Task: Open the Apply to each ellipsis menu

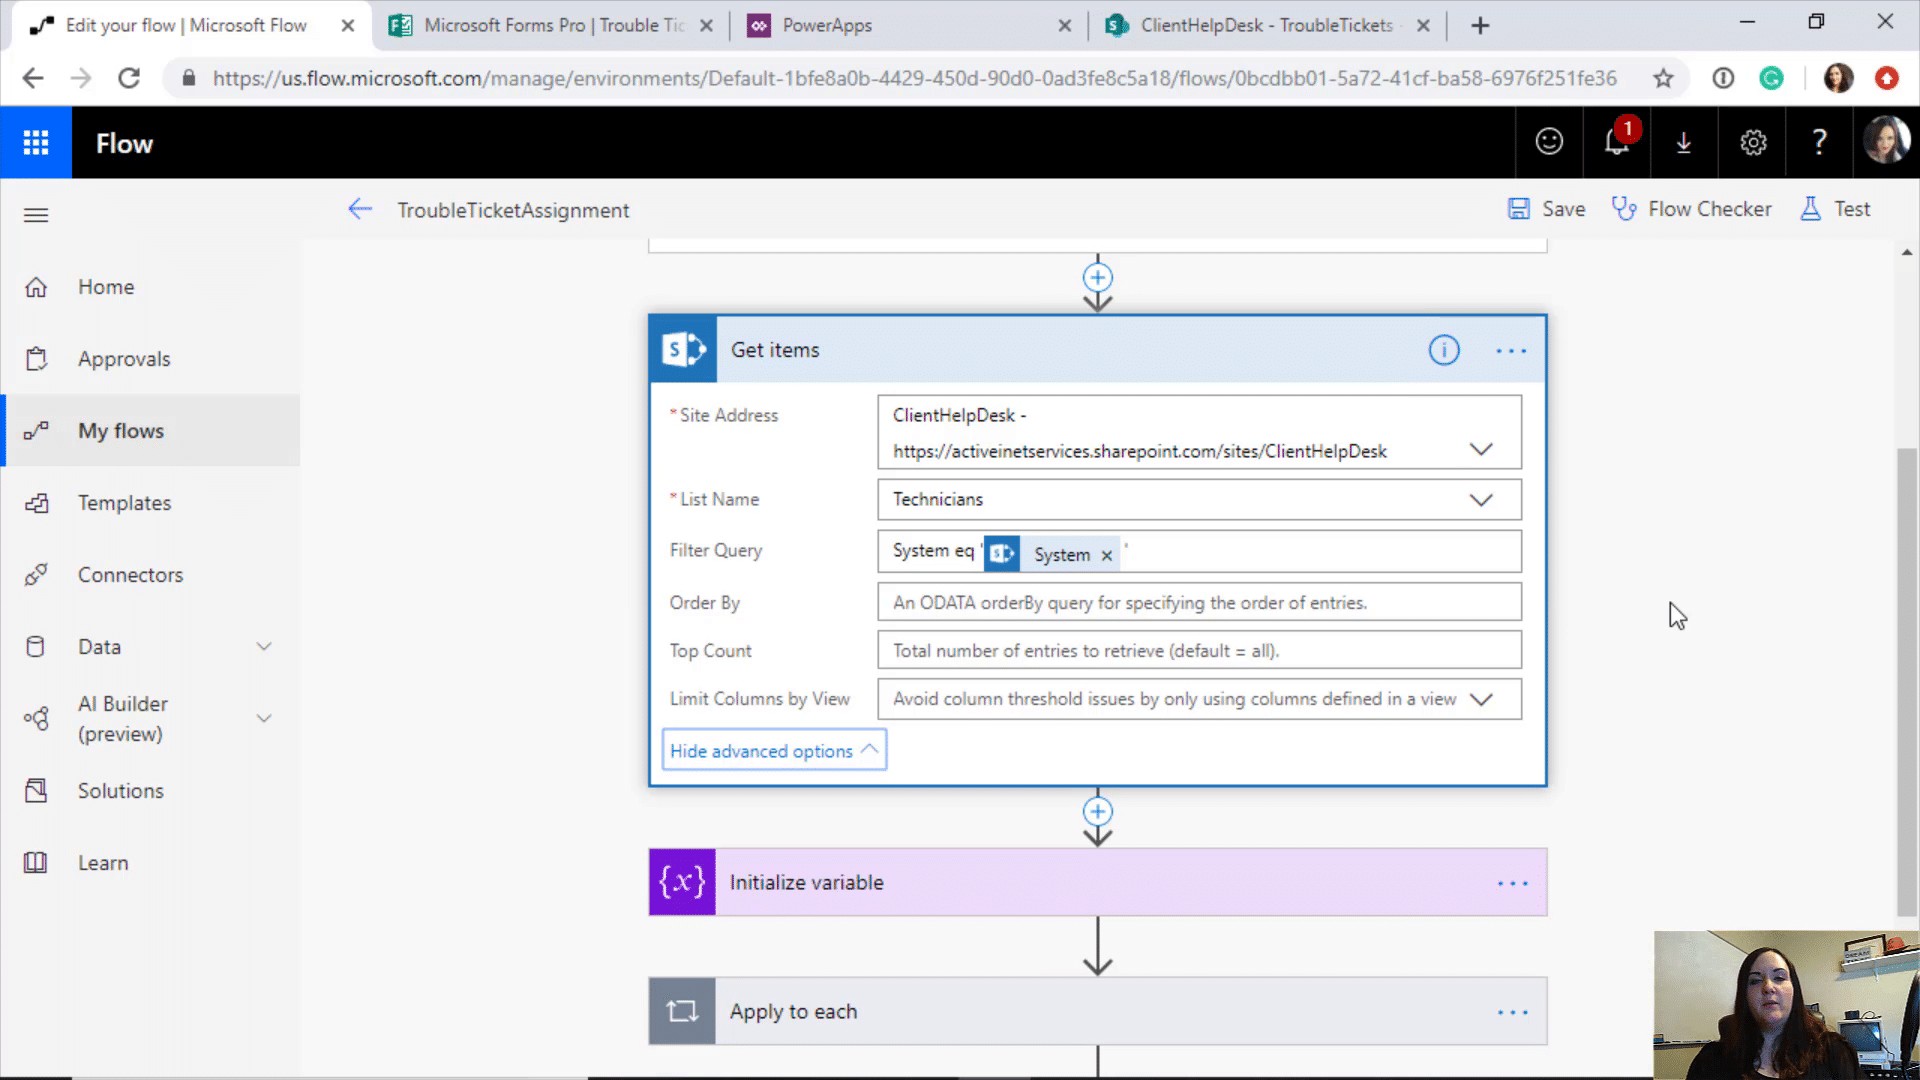Action: (x=1513, y=1013)
